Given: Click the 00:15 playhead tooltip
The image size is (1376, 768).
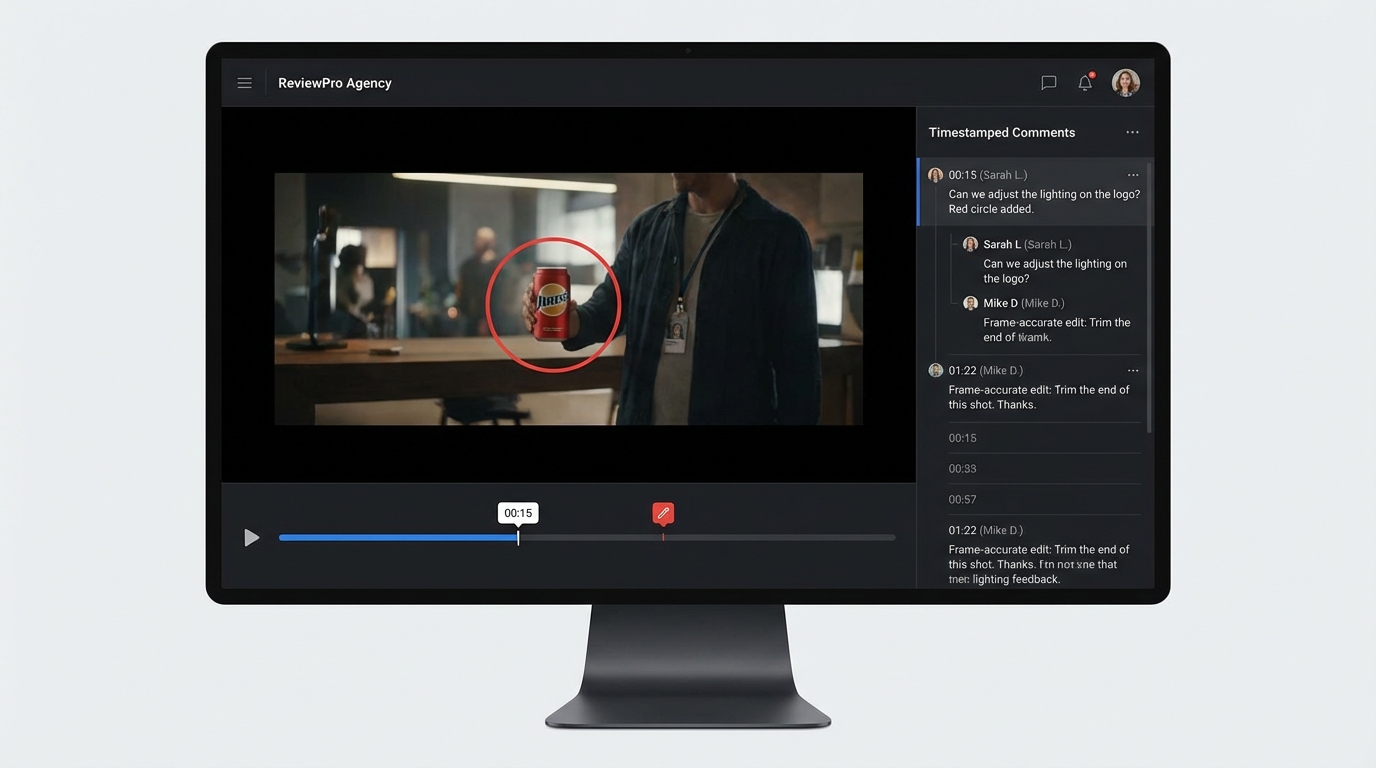Looking at the screenshot, I should coord(518,513).
